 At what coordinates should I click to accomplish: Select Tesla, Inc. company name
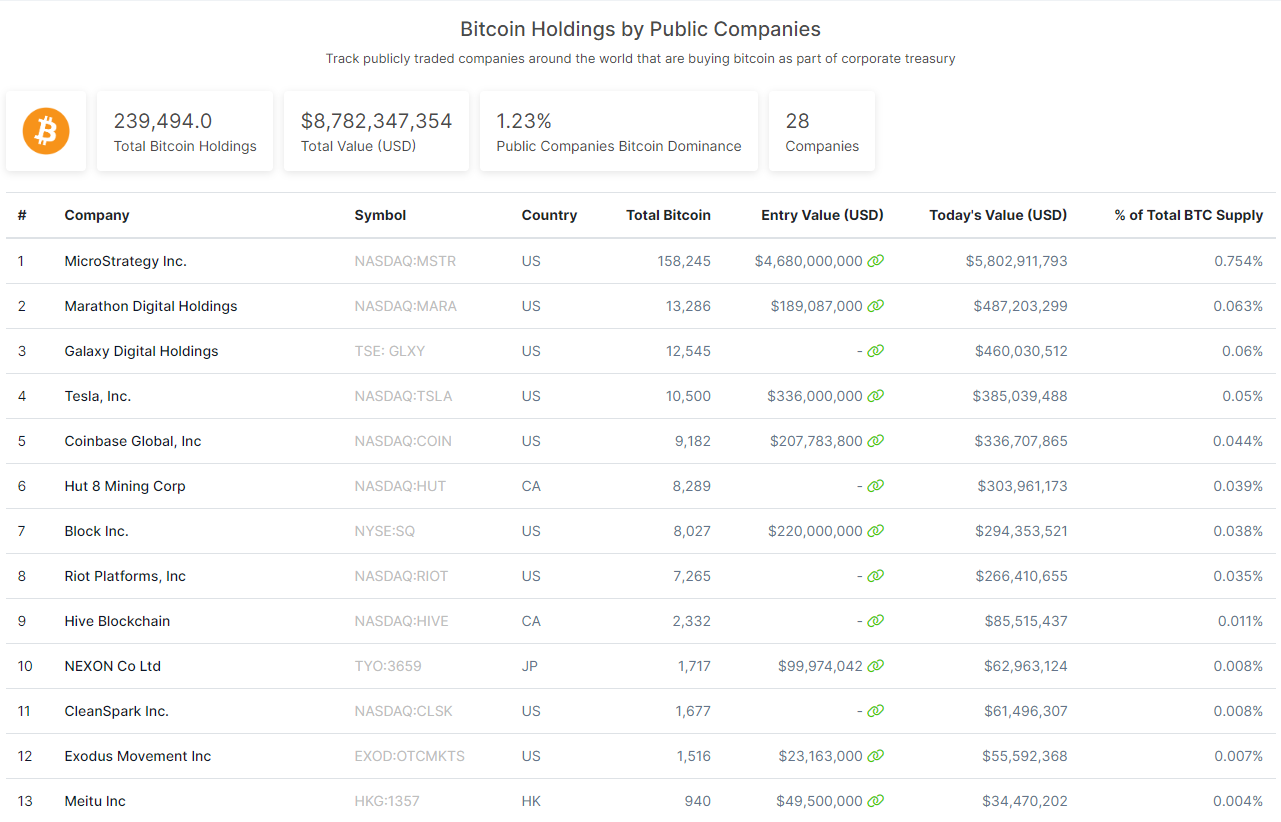click(x=97, y=396)
